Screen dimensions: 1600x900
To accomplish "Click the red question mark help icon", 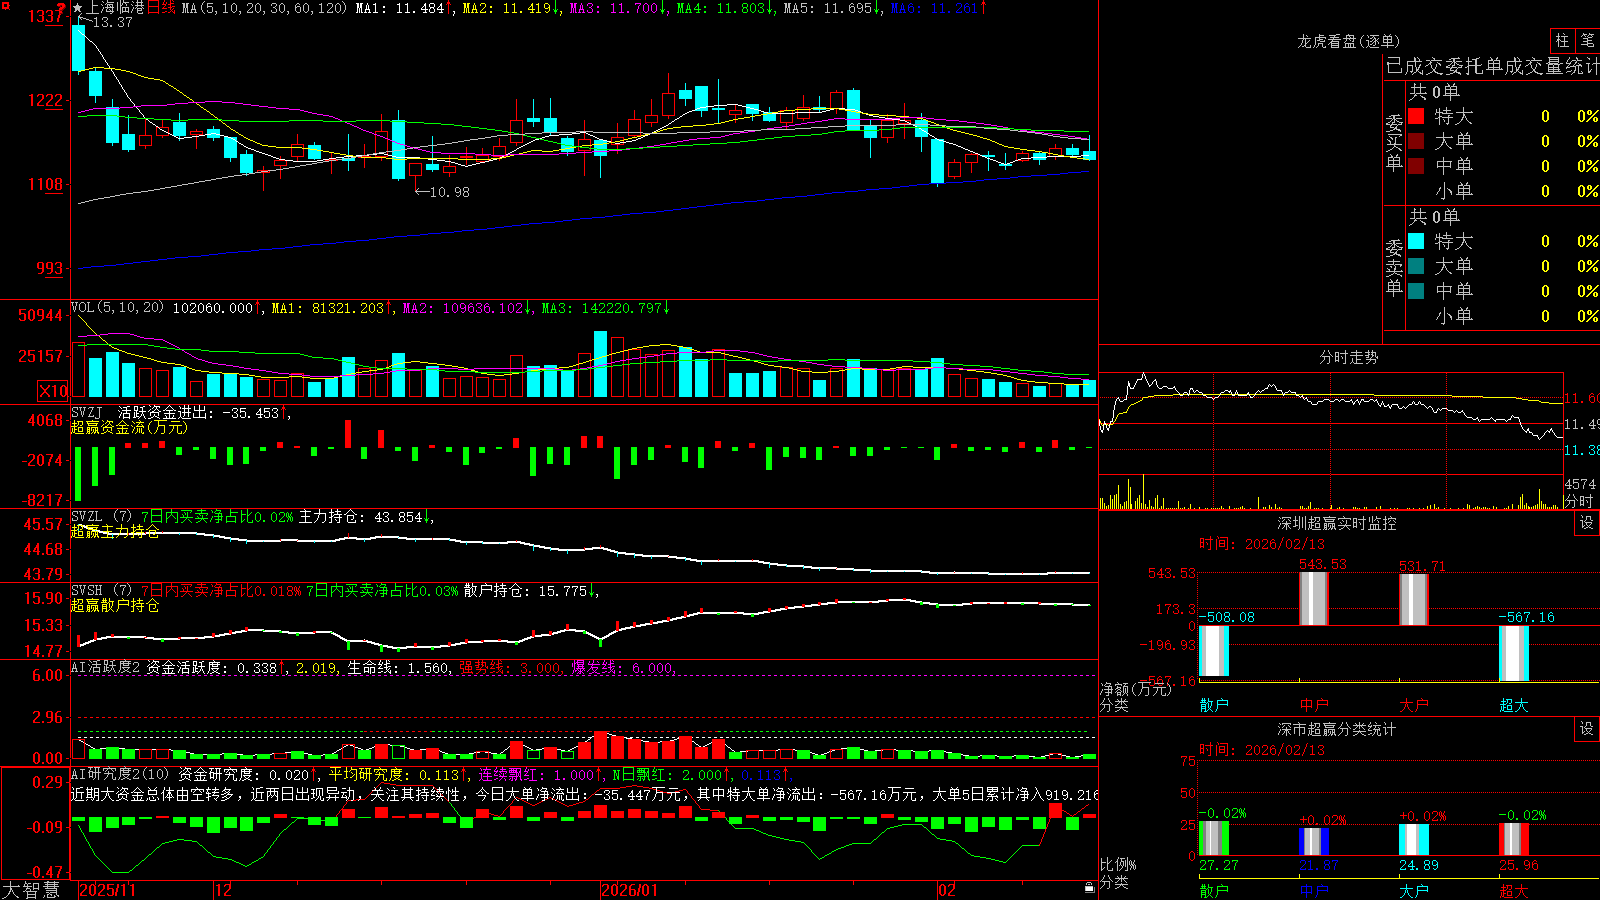I will pos(61,8).
